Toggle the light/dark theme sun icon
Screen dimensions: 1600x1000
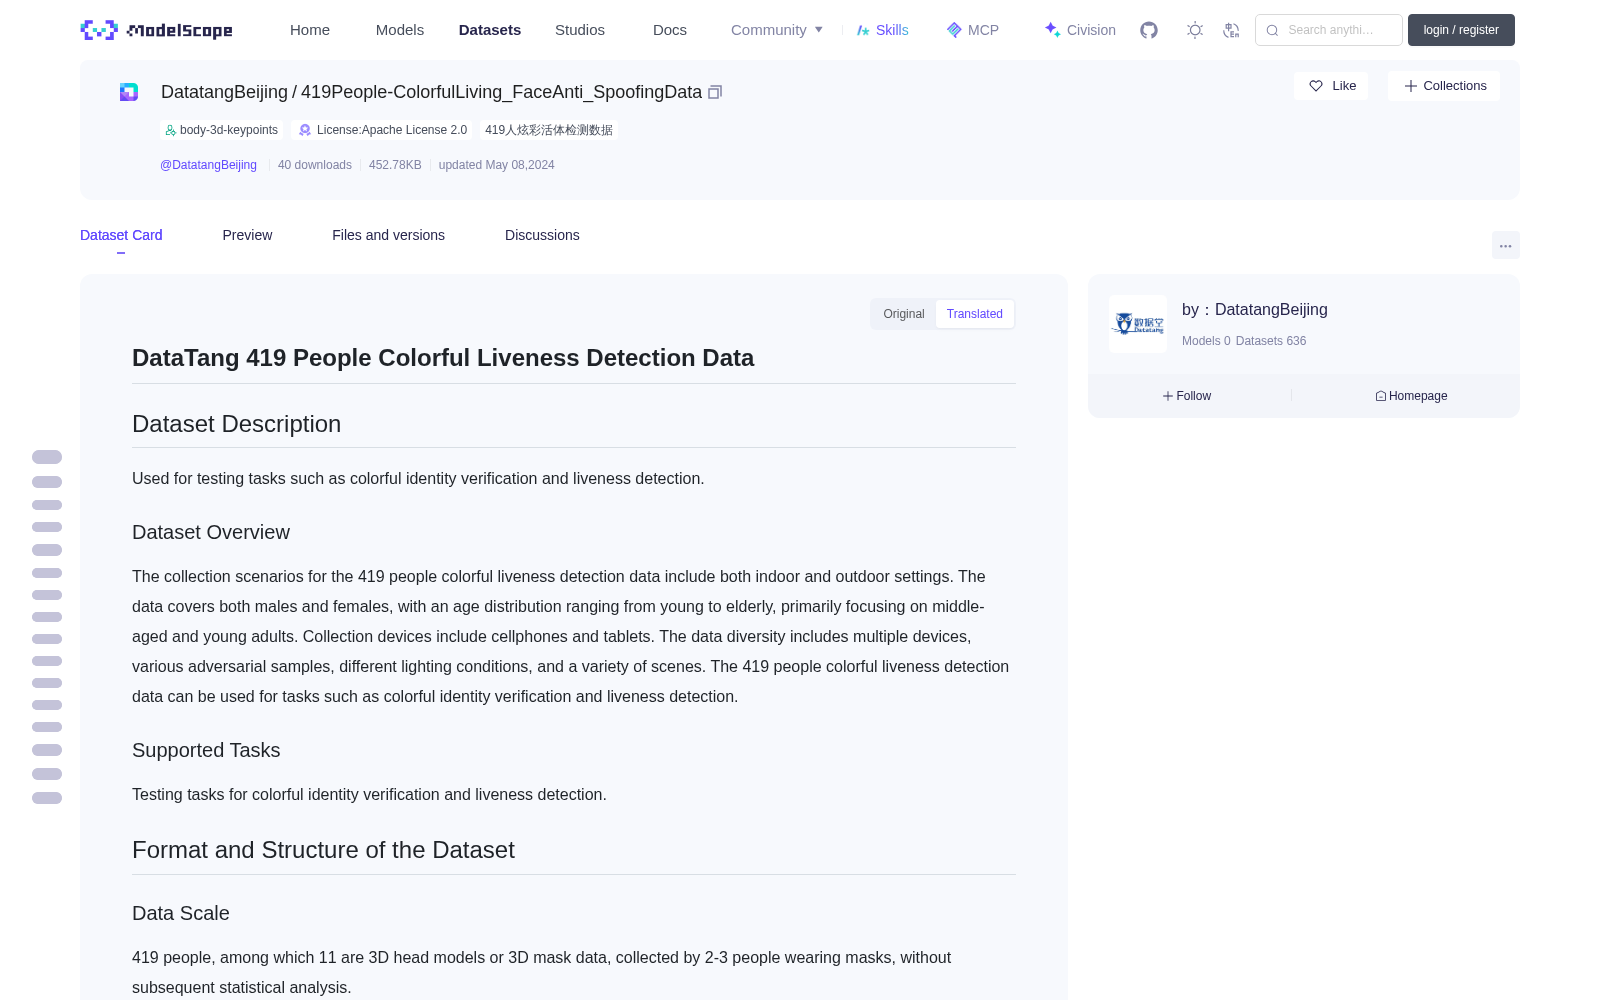[1195, 30]
